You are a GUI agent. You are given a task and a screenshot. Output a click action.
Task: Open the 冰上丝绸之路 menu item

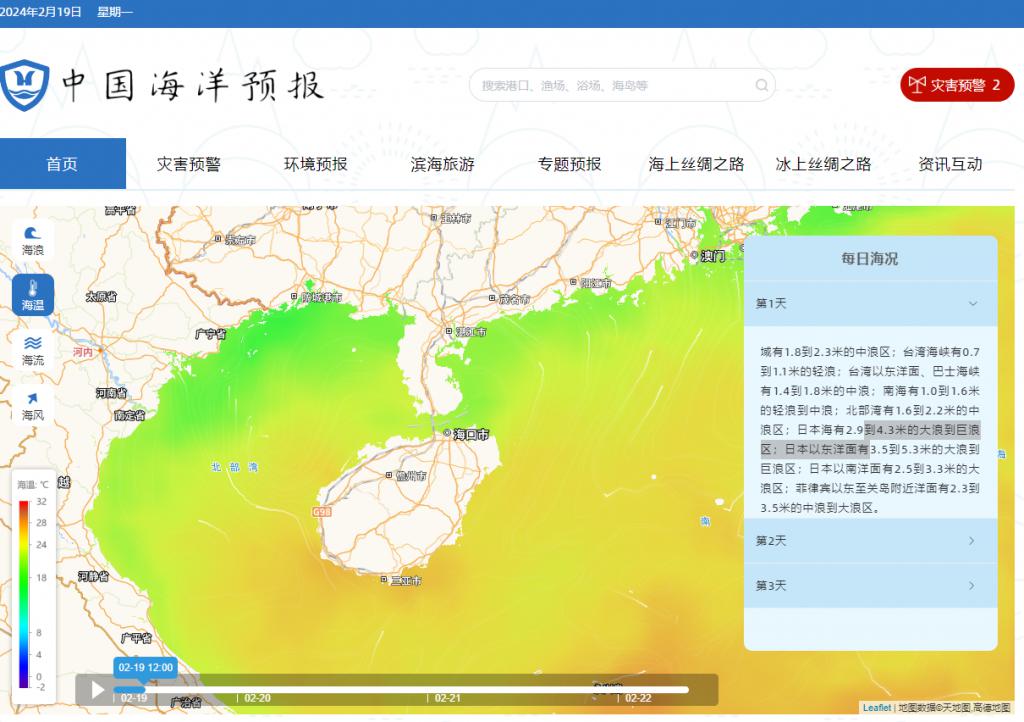pos(823,164)
